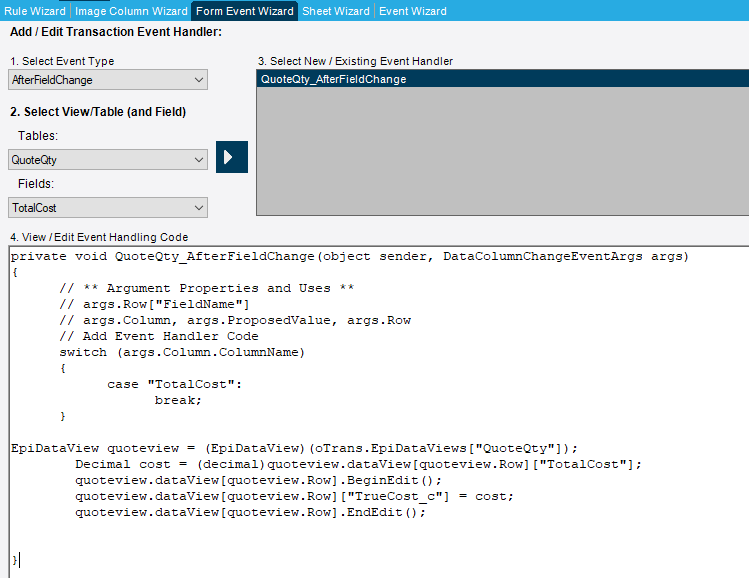The image size is (749, 578).
Task: Click the '// args.Row["FieldName"]' comment line
Action: (154, 304)
